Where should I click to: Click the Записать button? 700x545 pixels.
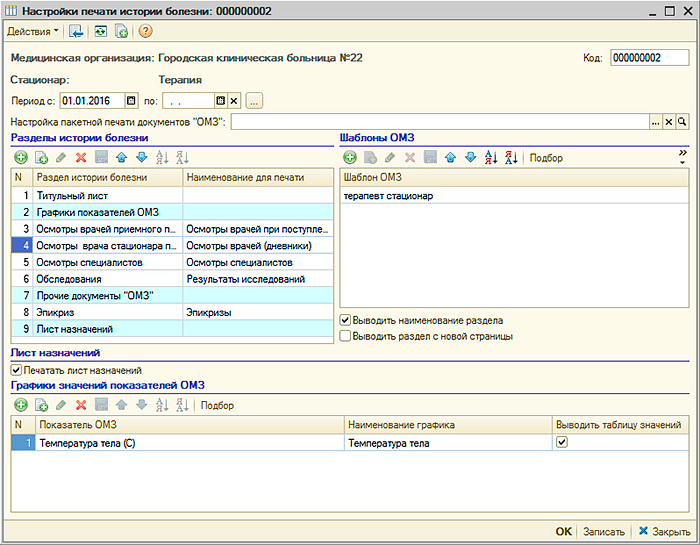605,532
